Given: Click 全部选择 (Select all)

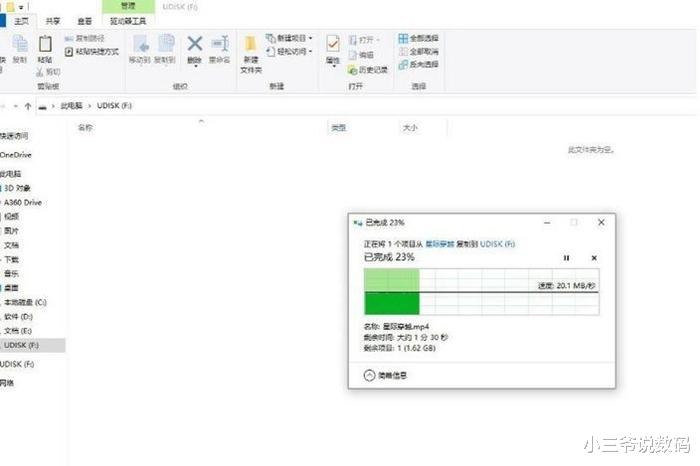Looking at the screenshot, I should point(419,38).
